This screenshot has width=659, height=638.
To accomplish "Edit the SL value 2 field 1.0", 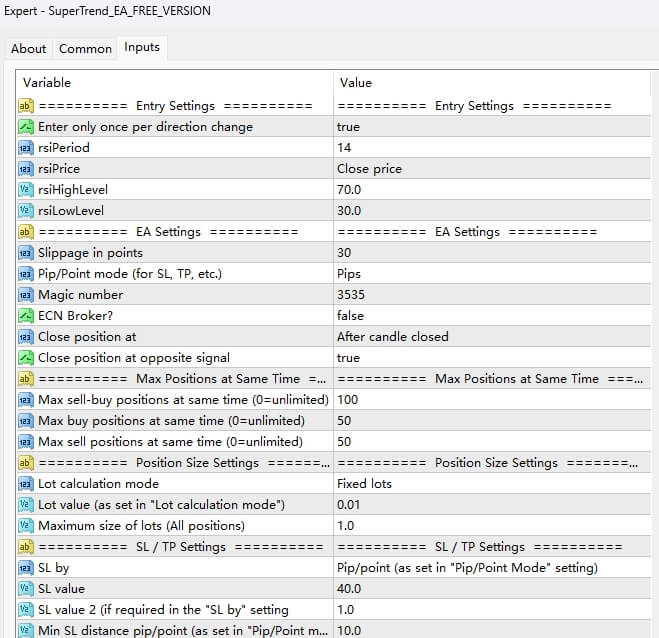I will (x=492, y=610).
